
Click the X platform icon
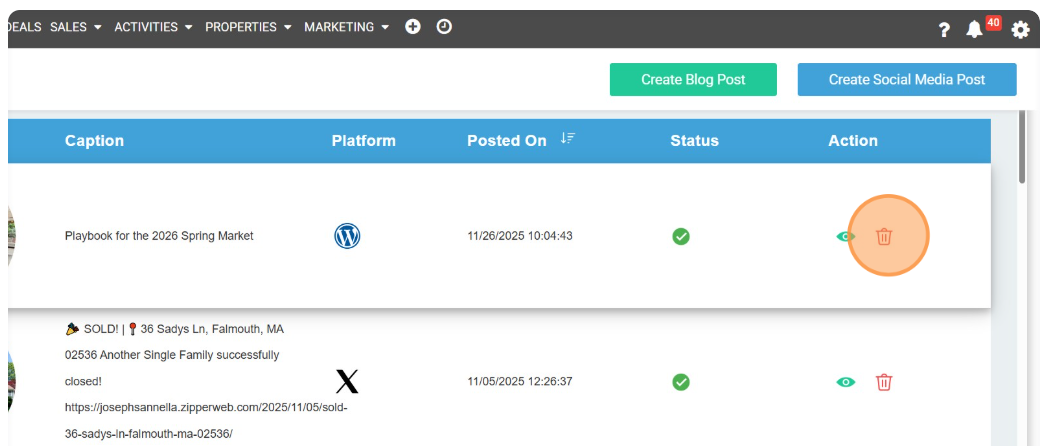coord(346,381)
